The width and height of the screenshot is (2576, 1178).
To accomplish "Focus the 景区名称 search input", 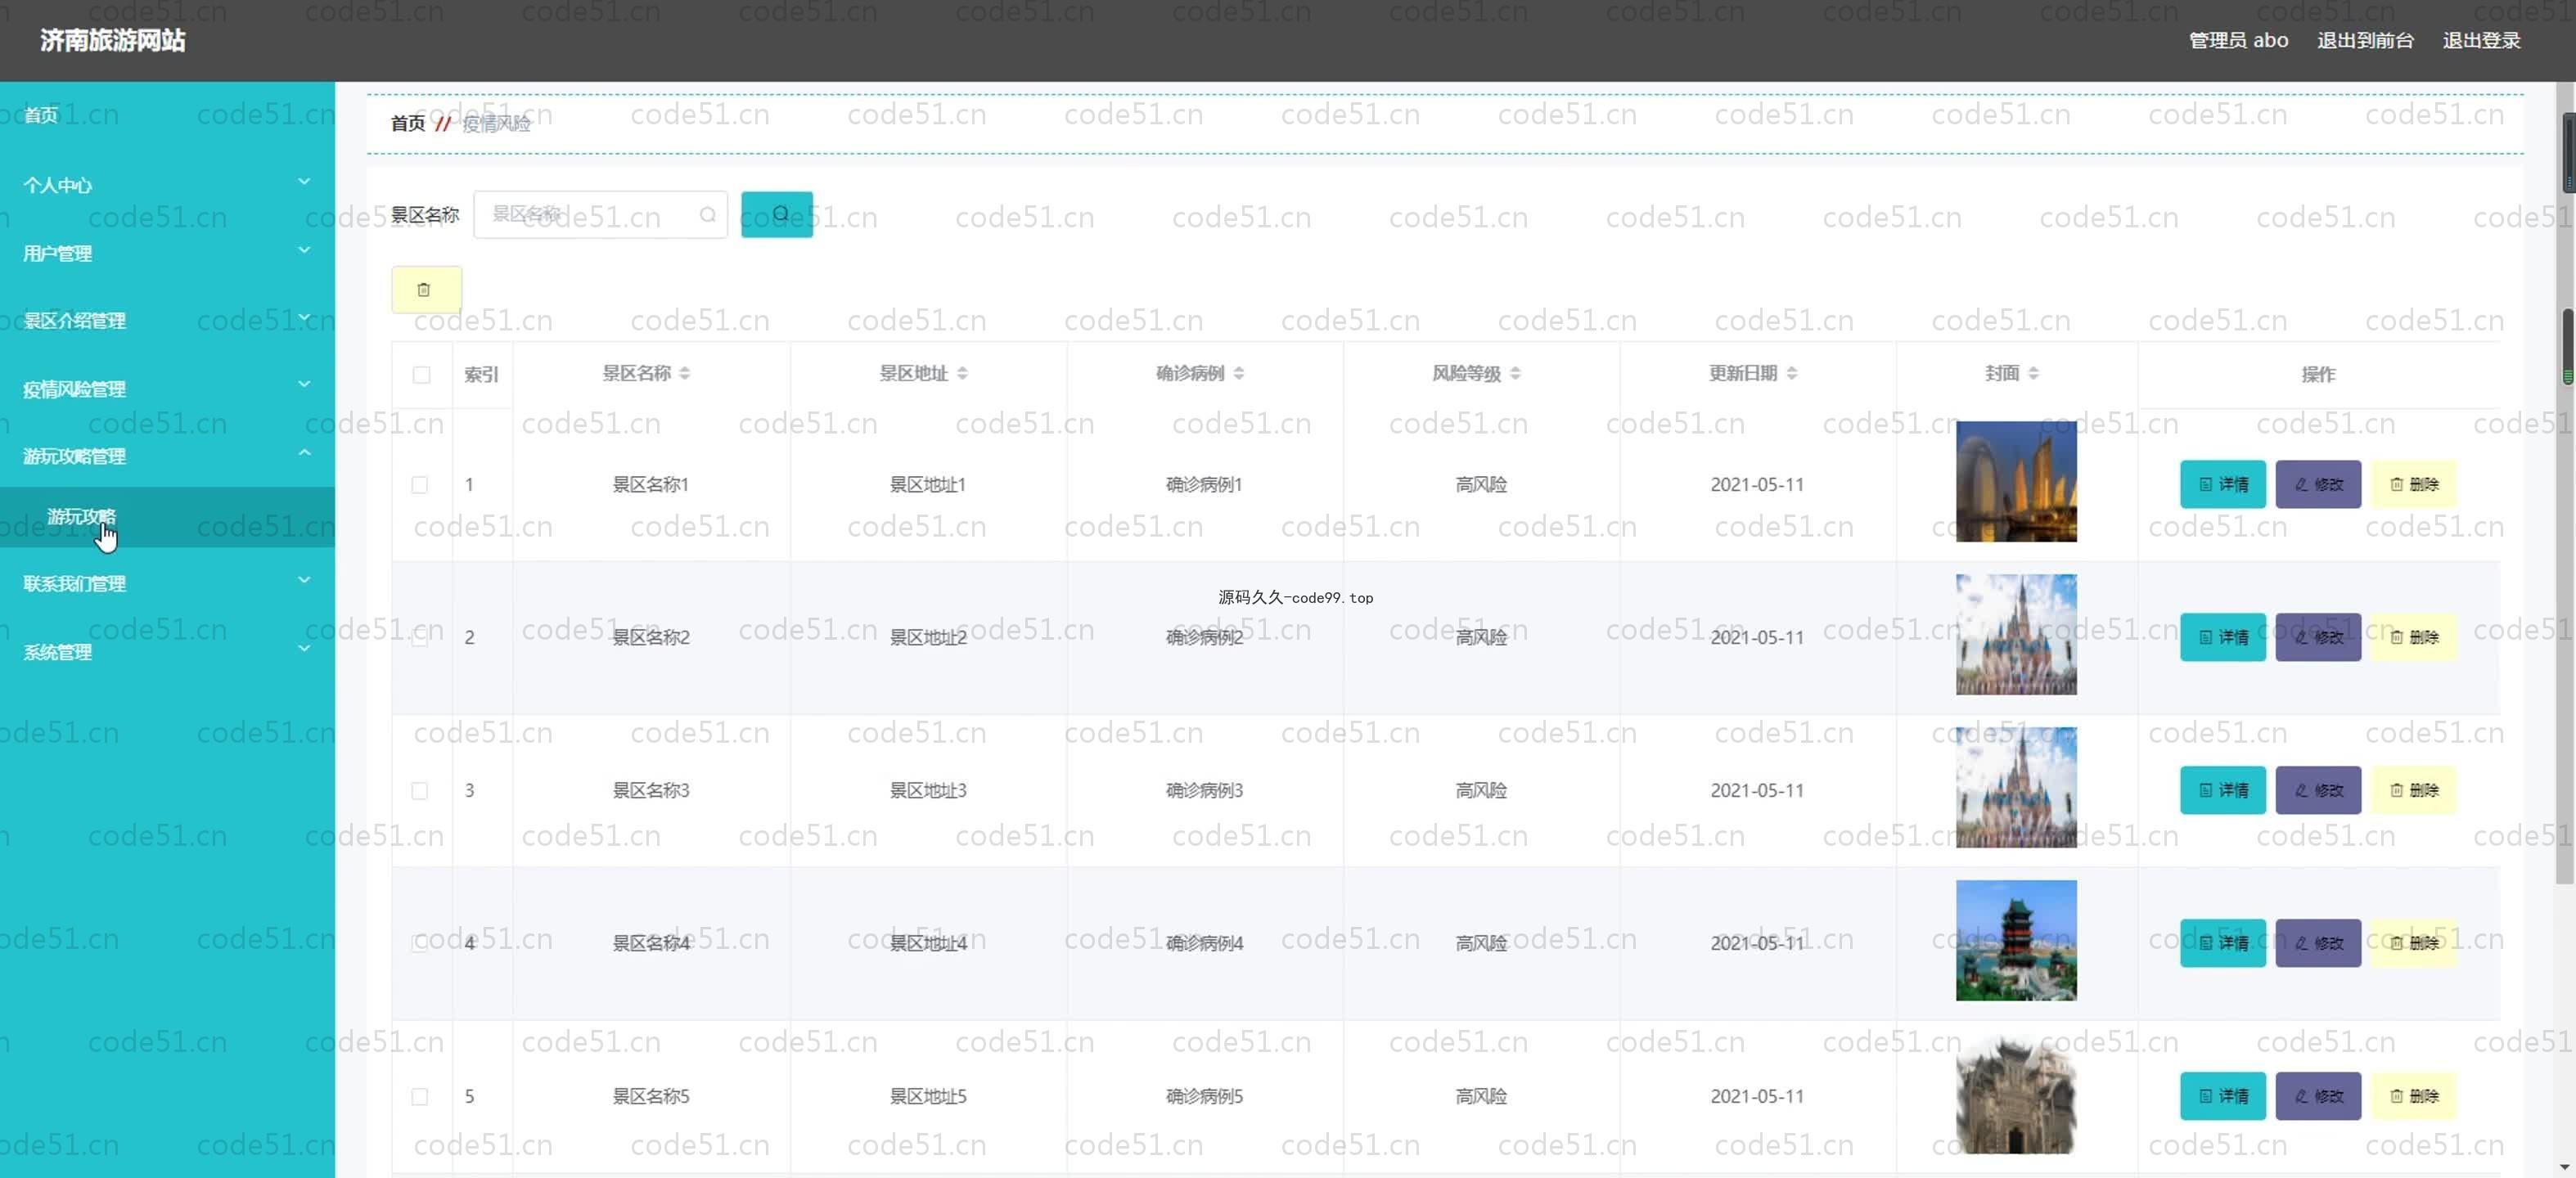I will coord(600,215).
